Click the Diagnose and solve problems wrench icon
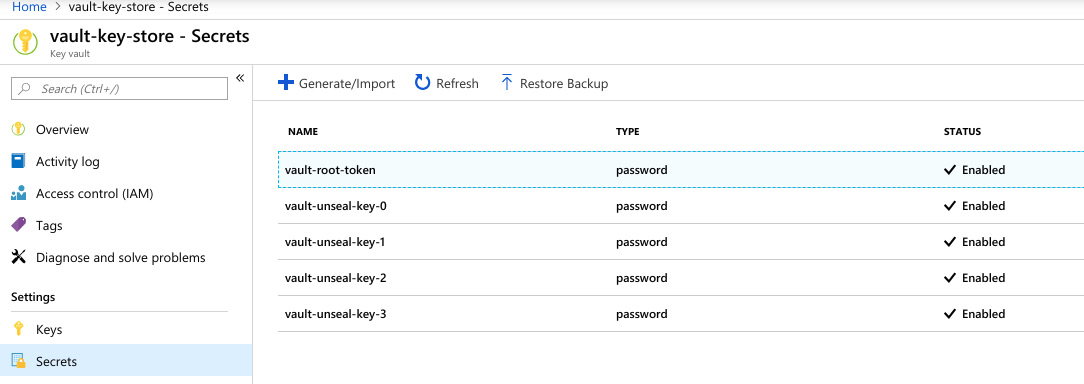 click(19, 257)
